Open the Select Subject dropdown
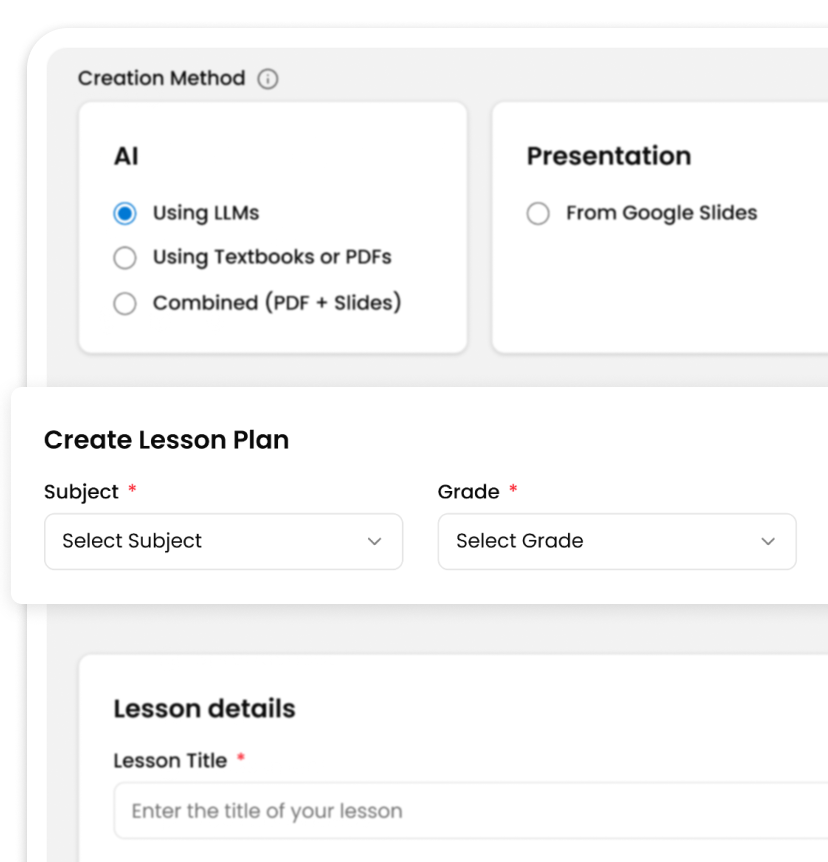828x862 pixels. tap(223, 541)
